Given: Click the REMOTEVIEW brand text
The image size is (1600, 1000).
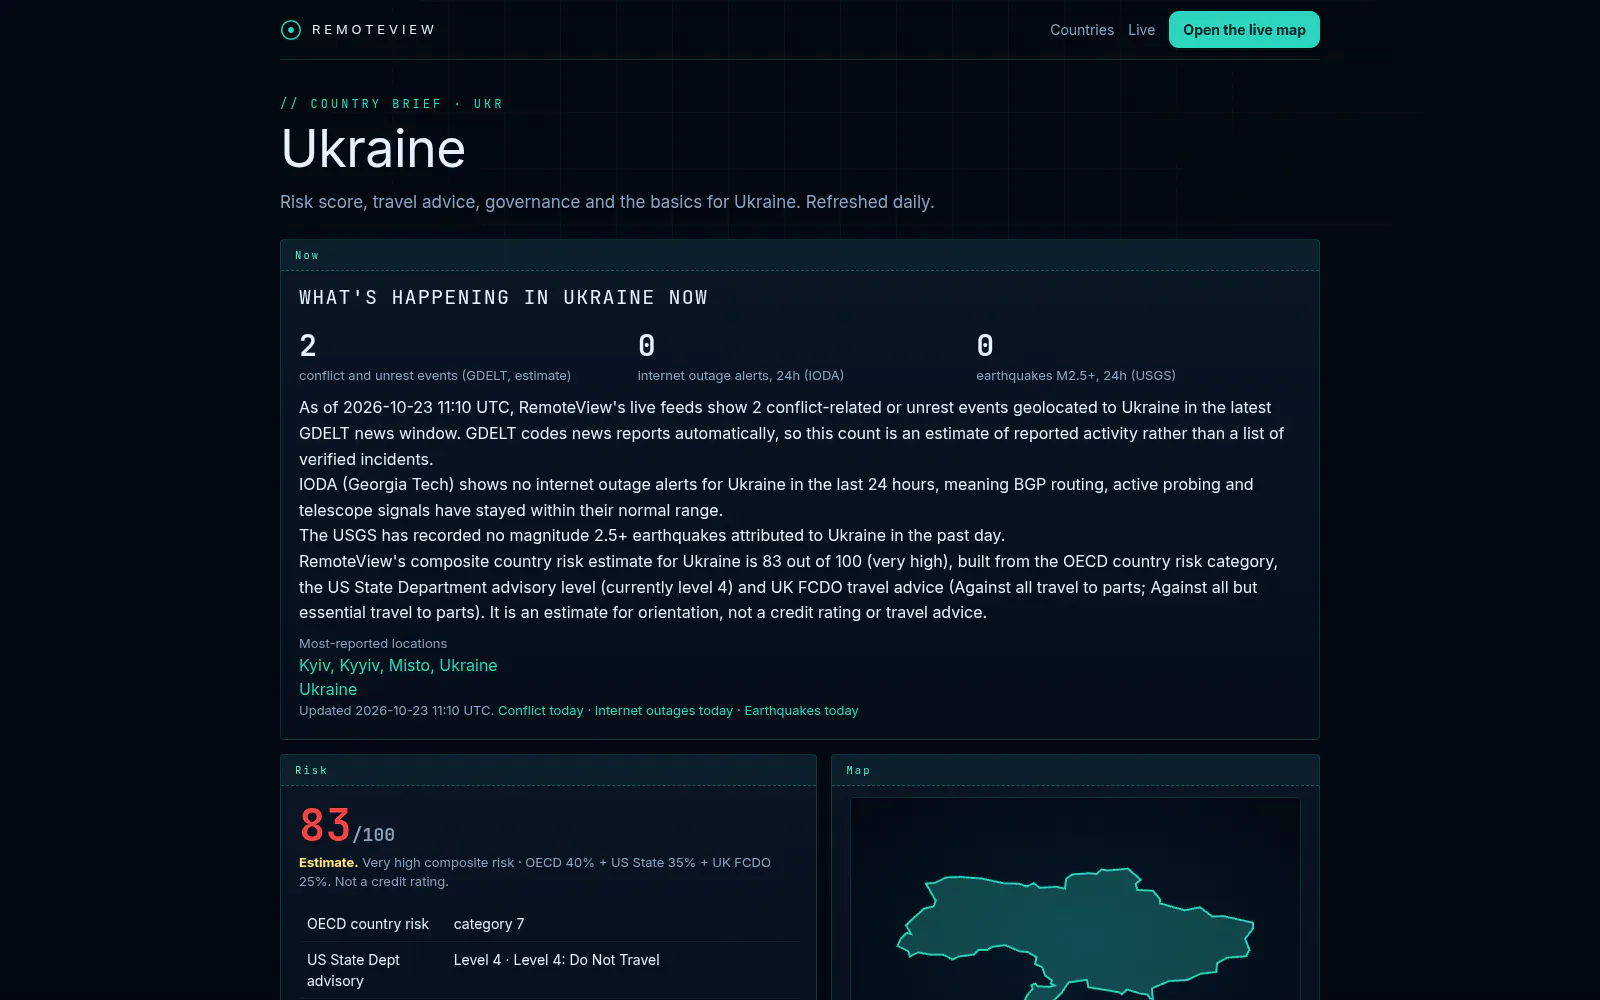Looking at the screenshot, I should [374, 30].
